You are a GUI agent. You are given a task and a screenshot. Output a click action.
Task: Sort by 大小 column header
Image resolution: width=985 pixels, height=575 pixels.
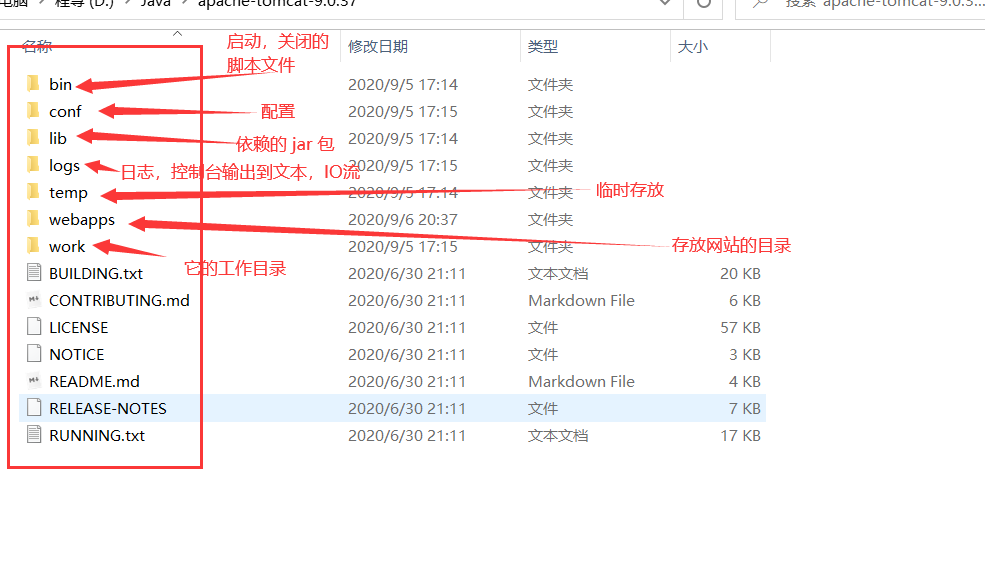(693, 47)
